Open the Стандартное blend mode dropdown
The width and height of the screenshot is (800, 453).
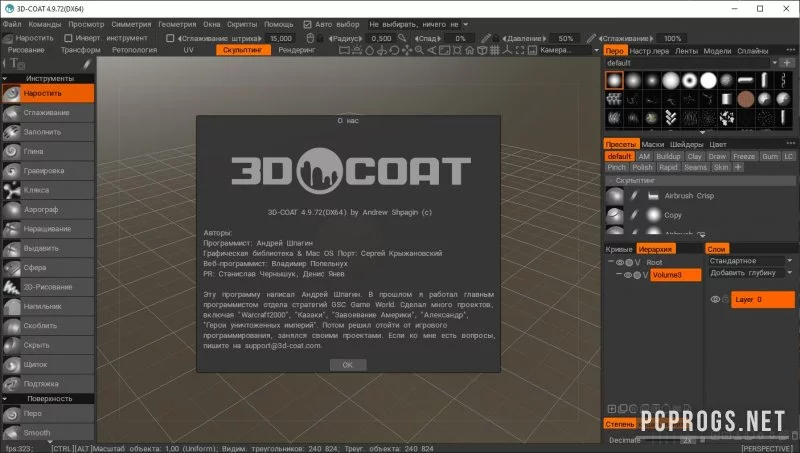click(x=750, y=261)
